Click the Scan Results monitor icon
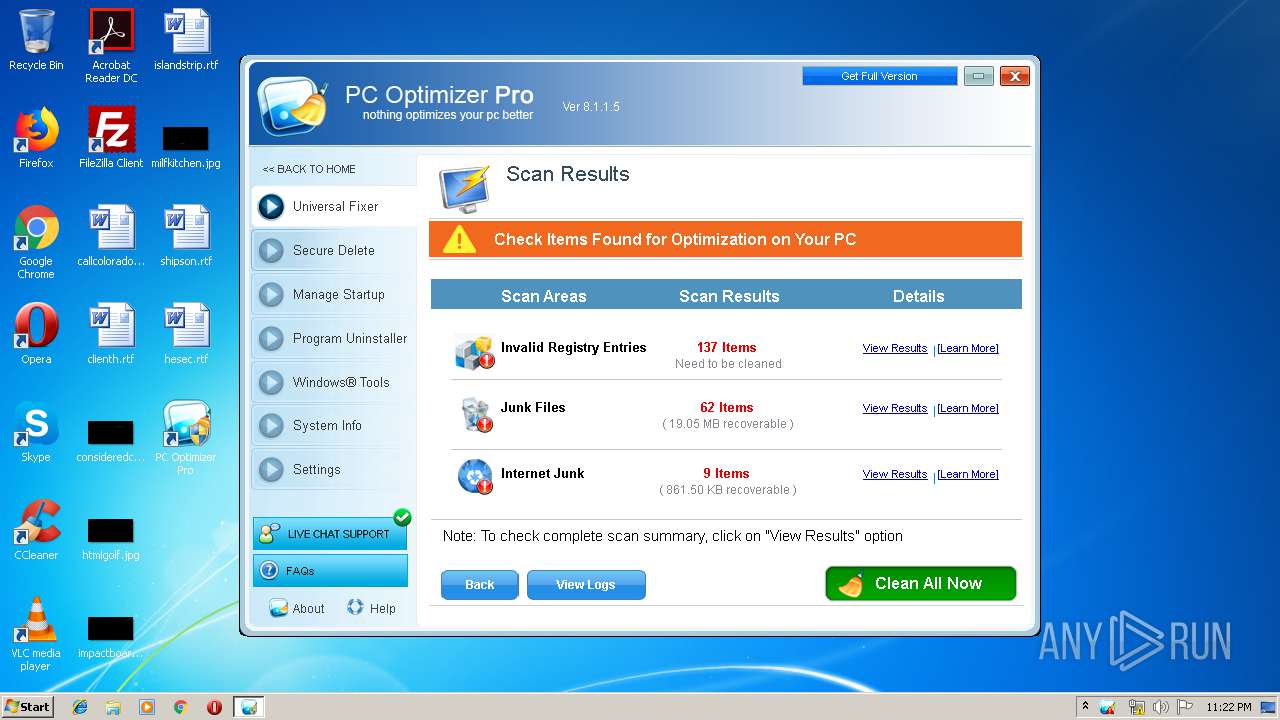This screenshot has height=720, width=1280. 465,188
